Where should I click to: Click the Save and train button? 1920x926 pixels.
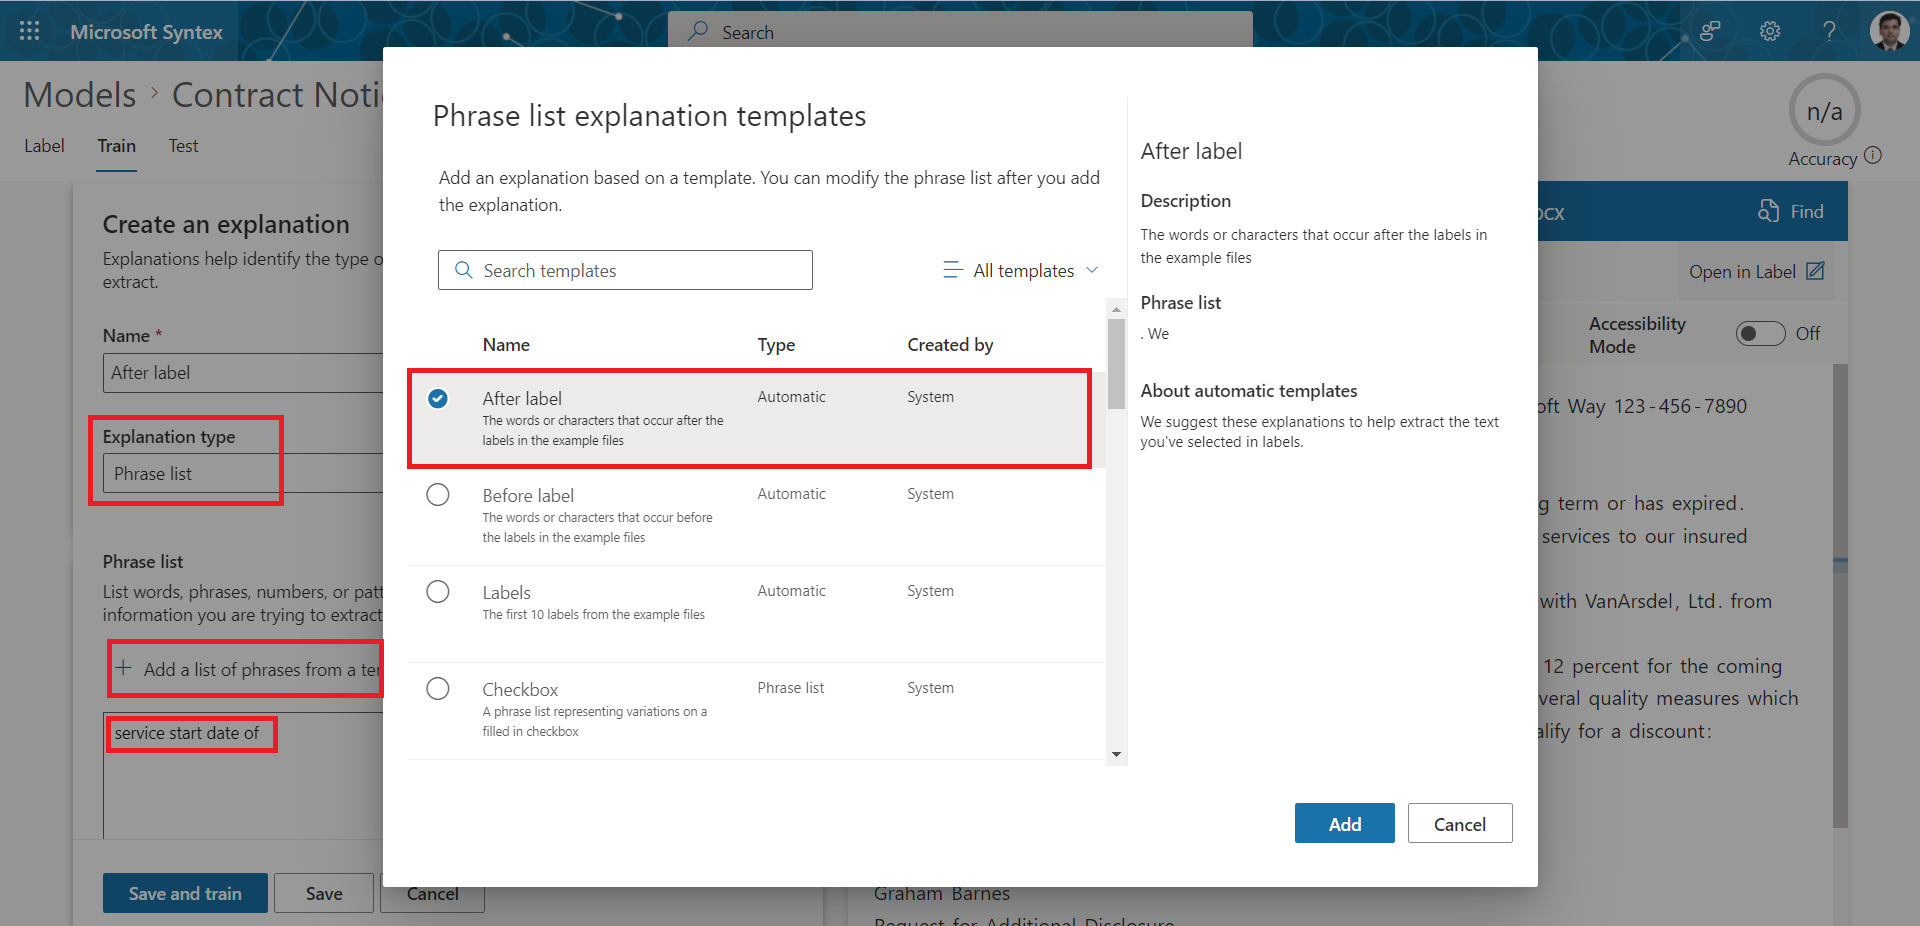coord(185,893)
